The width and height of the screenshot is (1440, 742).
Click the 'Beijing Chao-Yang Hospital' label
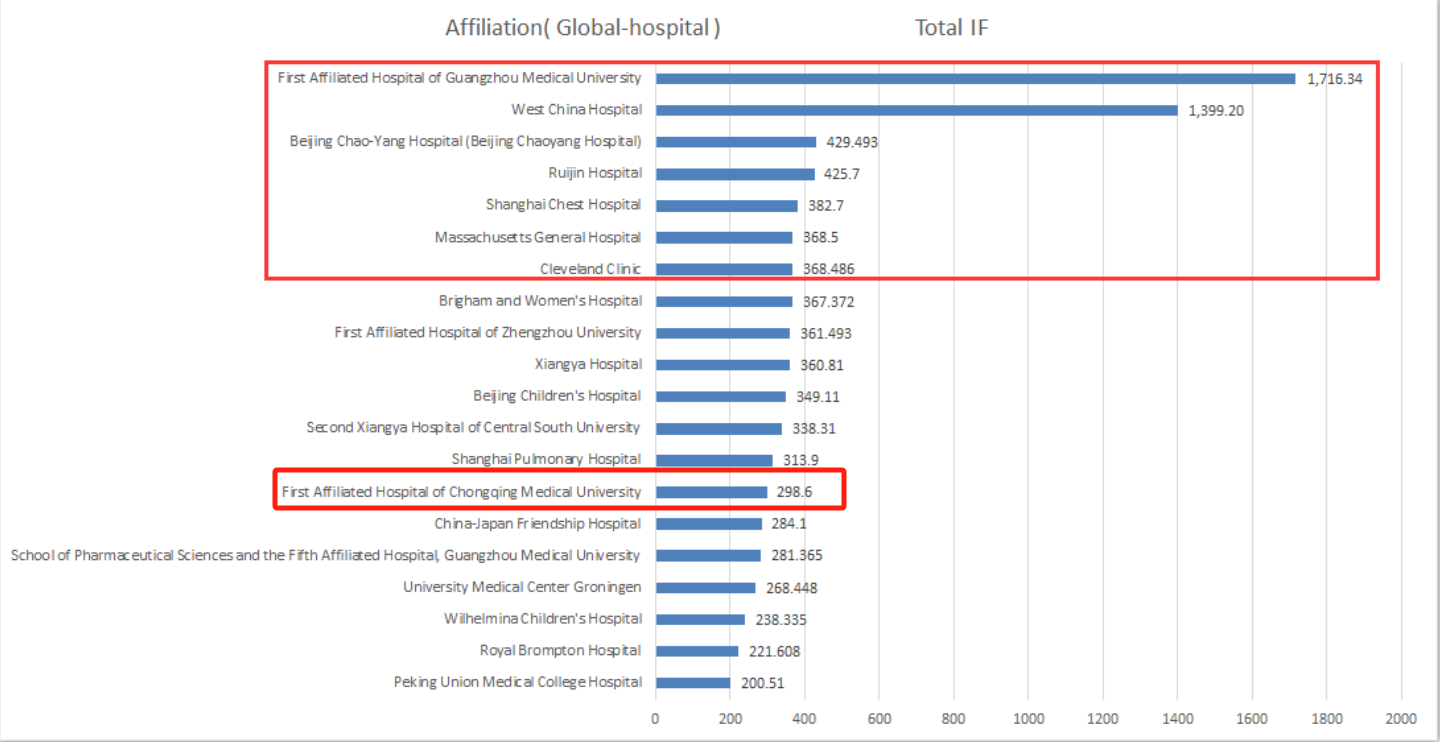pyautogui.click(x=465, y=141)
